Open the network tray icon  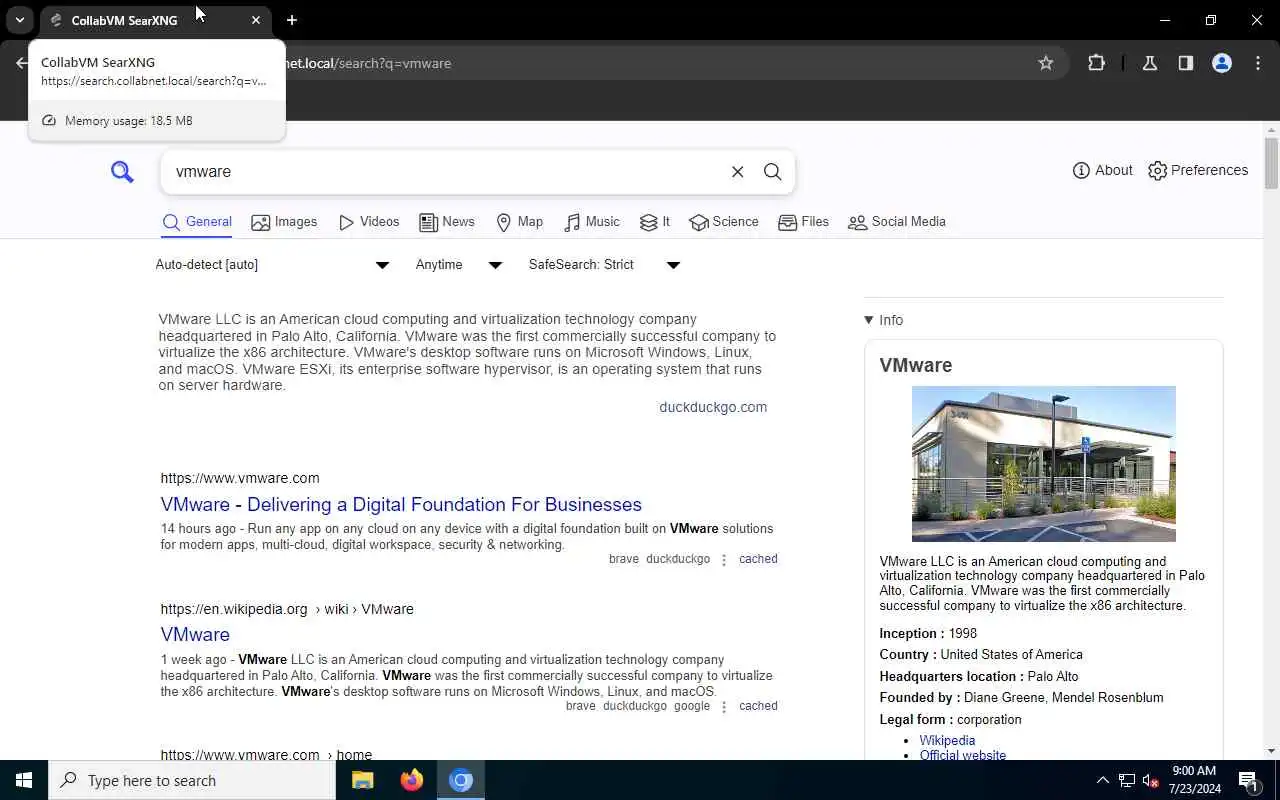point(1127,780)
